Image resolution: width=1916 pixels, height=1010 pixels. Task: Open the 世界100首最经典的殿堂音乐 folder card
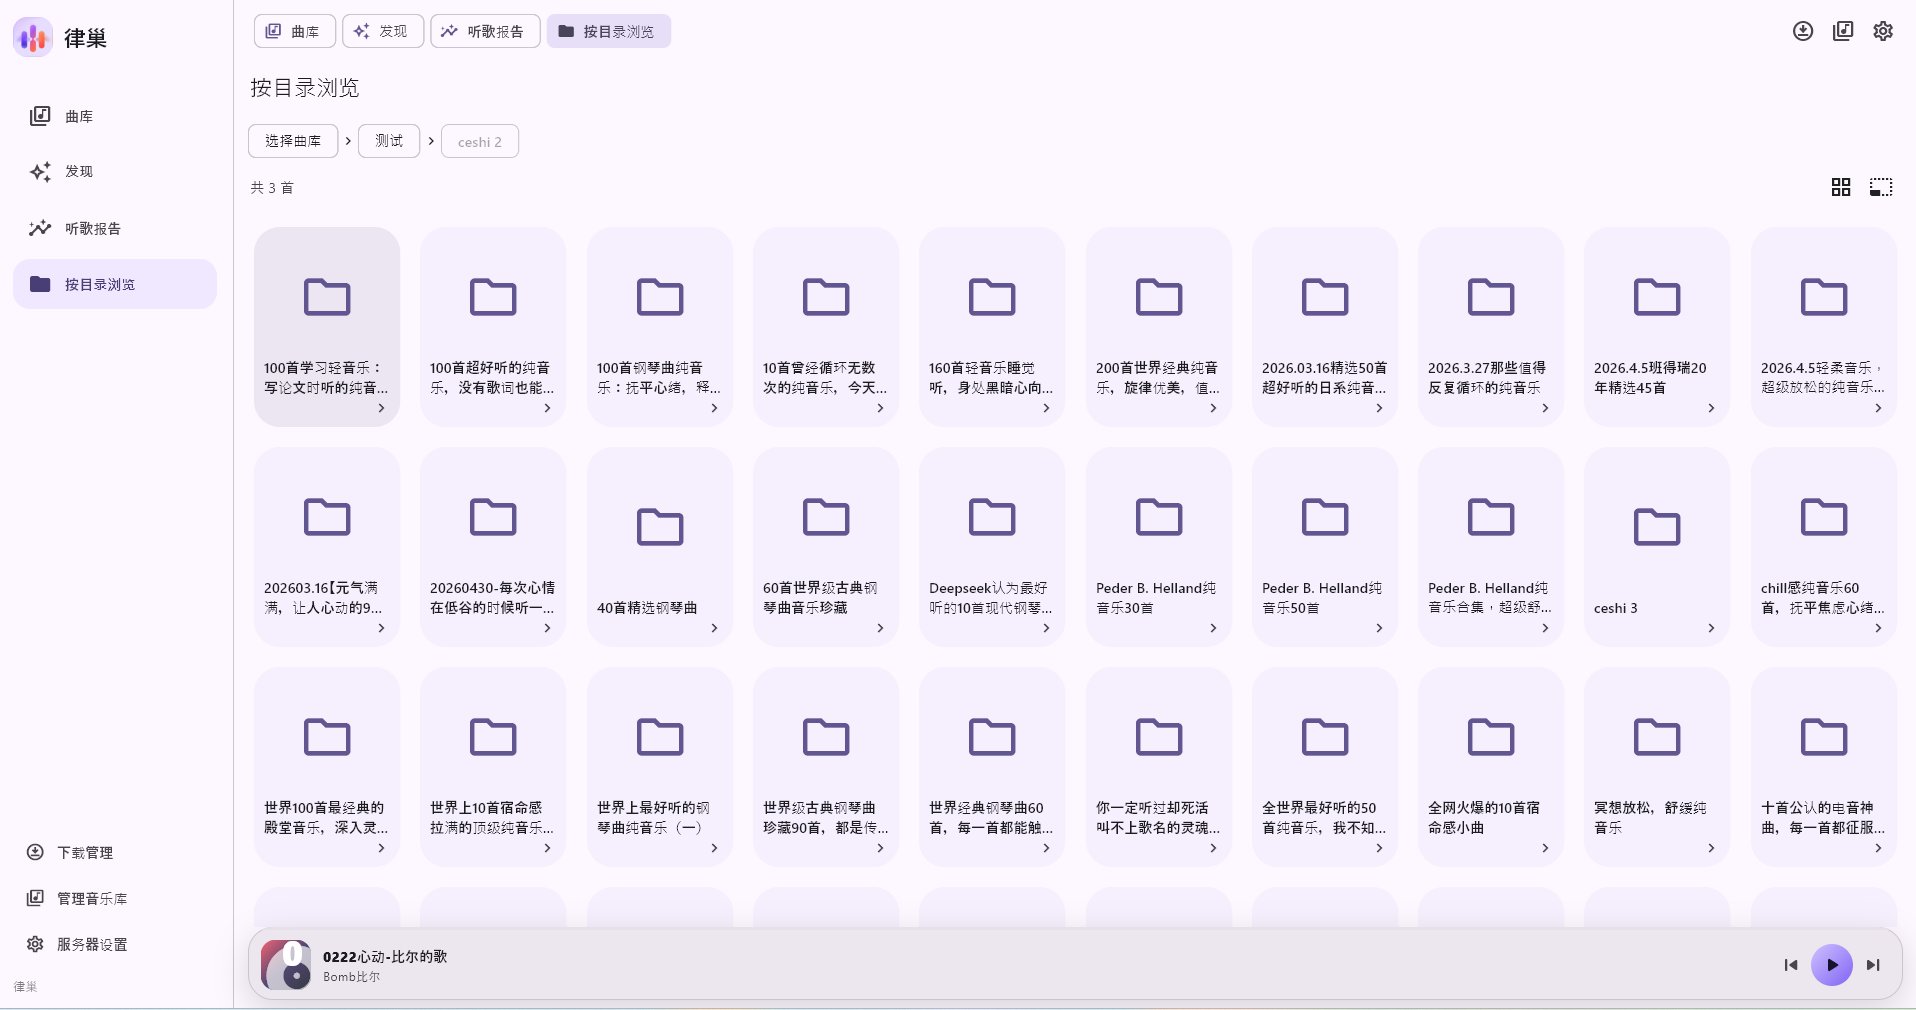click(x=327, y=767)
